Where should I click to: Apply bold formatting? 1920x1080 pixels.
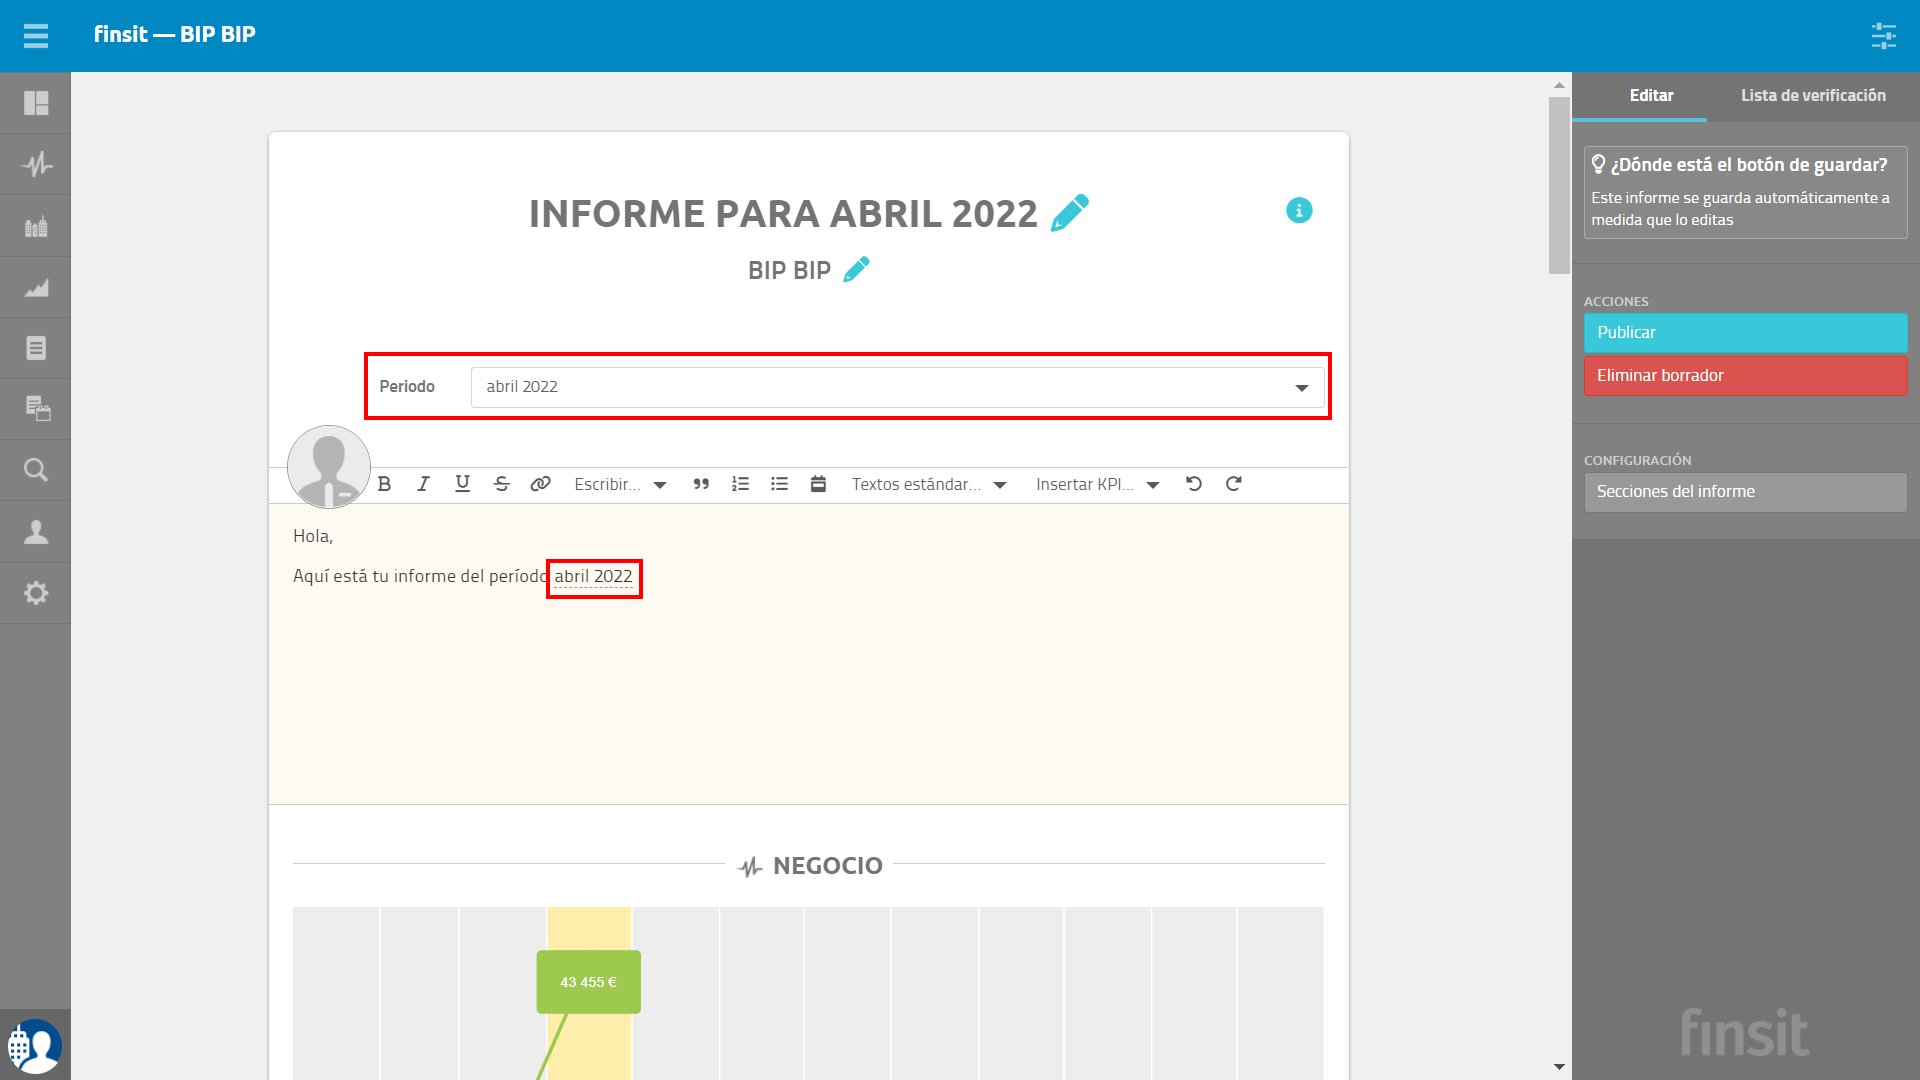[x=384, y=484]
